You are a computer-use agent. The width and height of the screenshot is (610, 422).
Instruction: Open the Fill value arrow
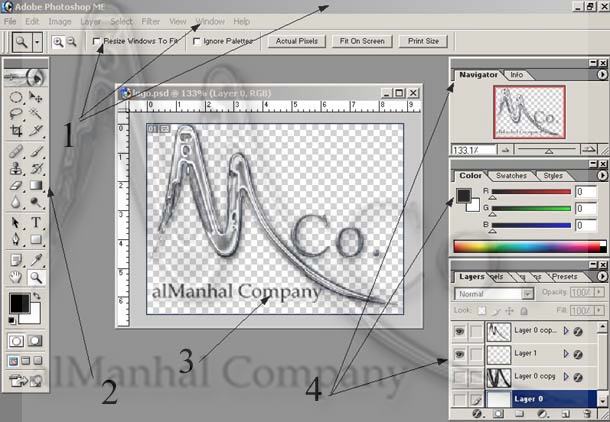[599, 310]
